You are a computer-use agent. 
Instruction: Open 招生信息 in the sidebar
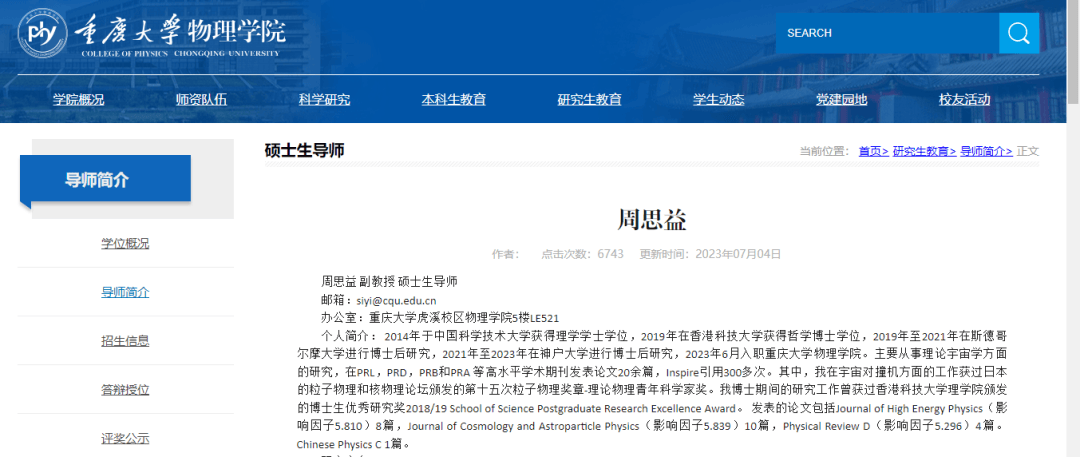tap(125, 340)
